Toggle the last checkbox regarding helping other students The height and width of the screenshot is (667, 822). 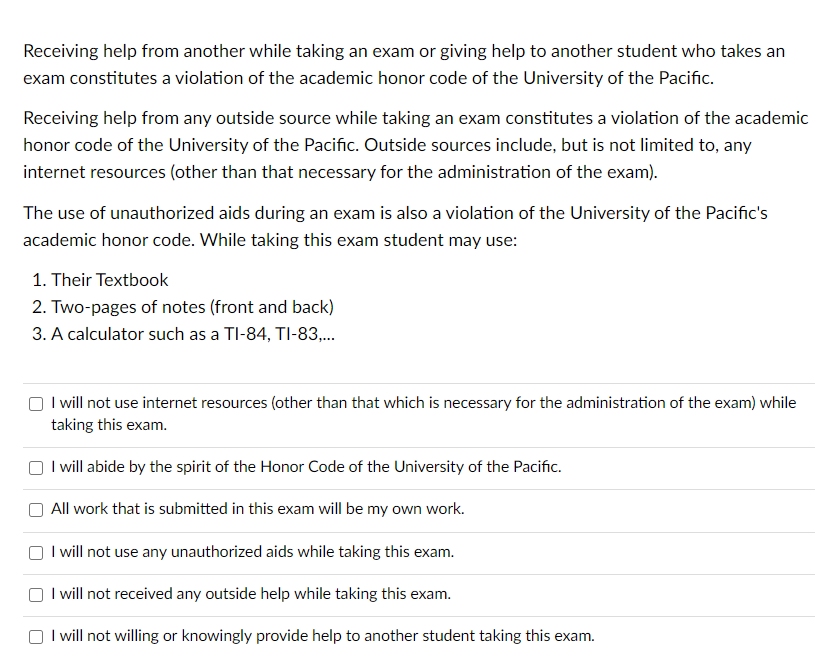click(36, 636)
